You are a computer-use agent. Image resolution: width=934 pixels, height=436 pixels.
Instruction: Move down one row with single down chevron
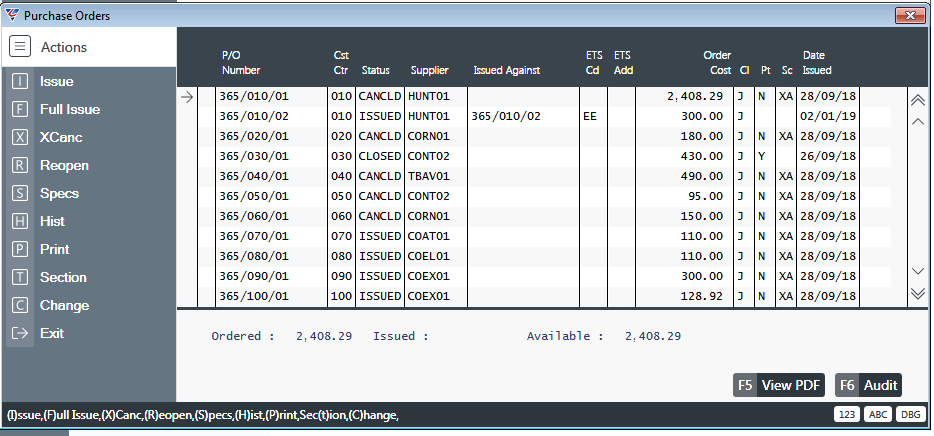click(918, 272)
